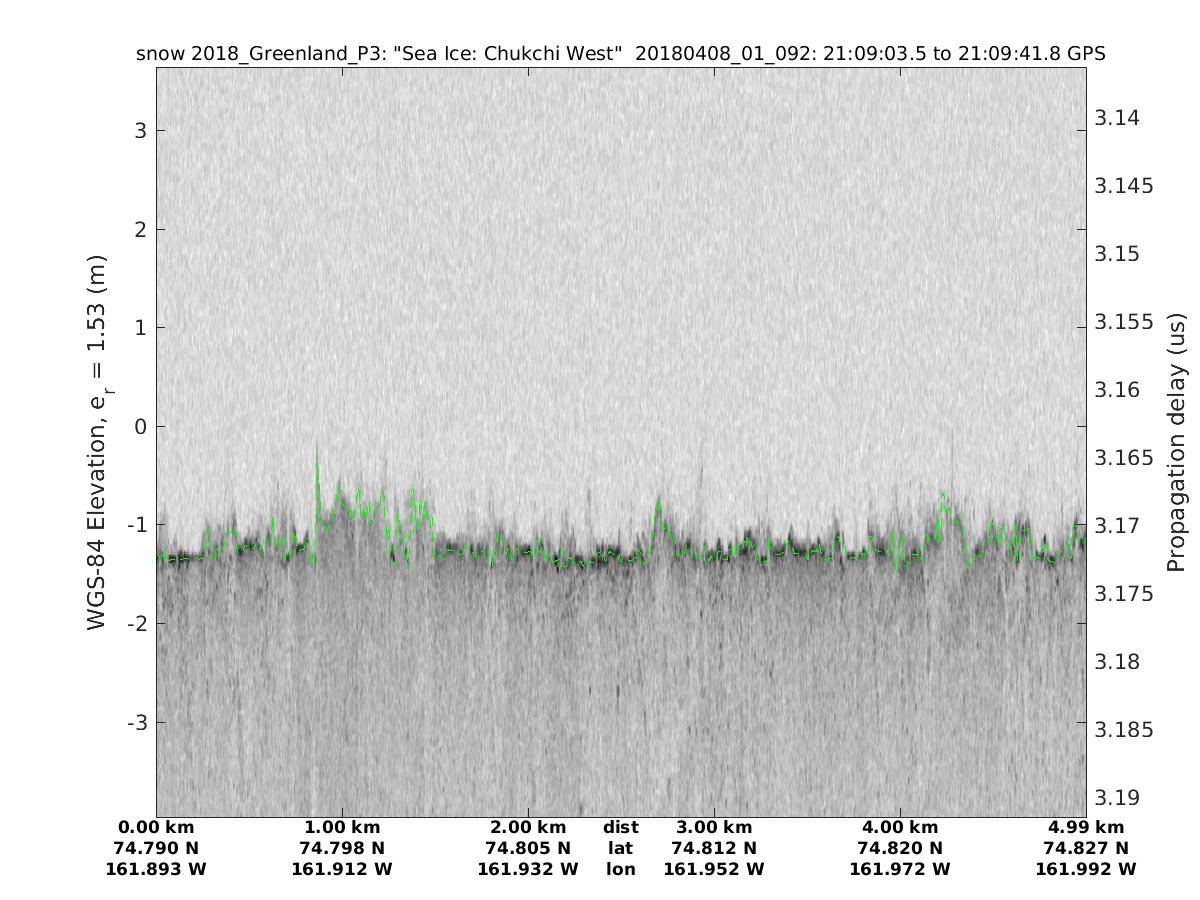Image resolution: width=1200 pixels, height=900 pixels.
Task: Click the Propagation delay axis label
Action: (x=1178, y=442)
